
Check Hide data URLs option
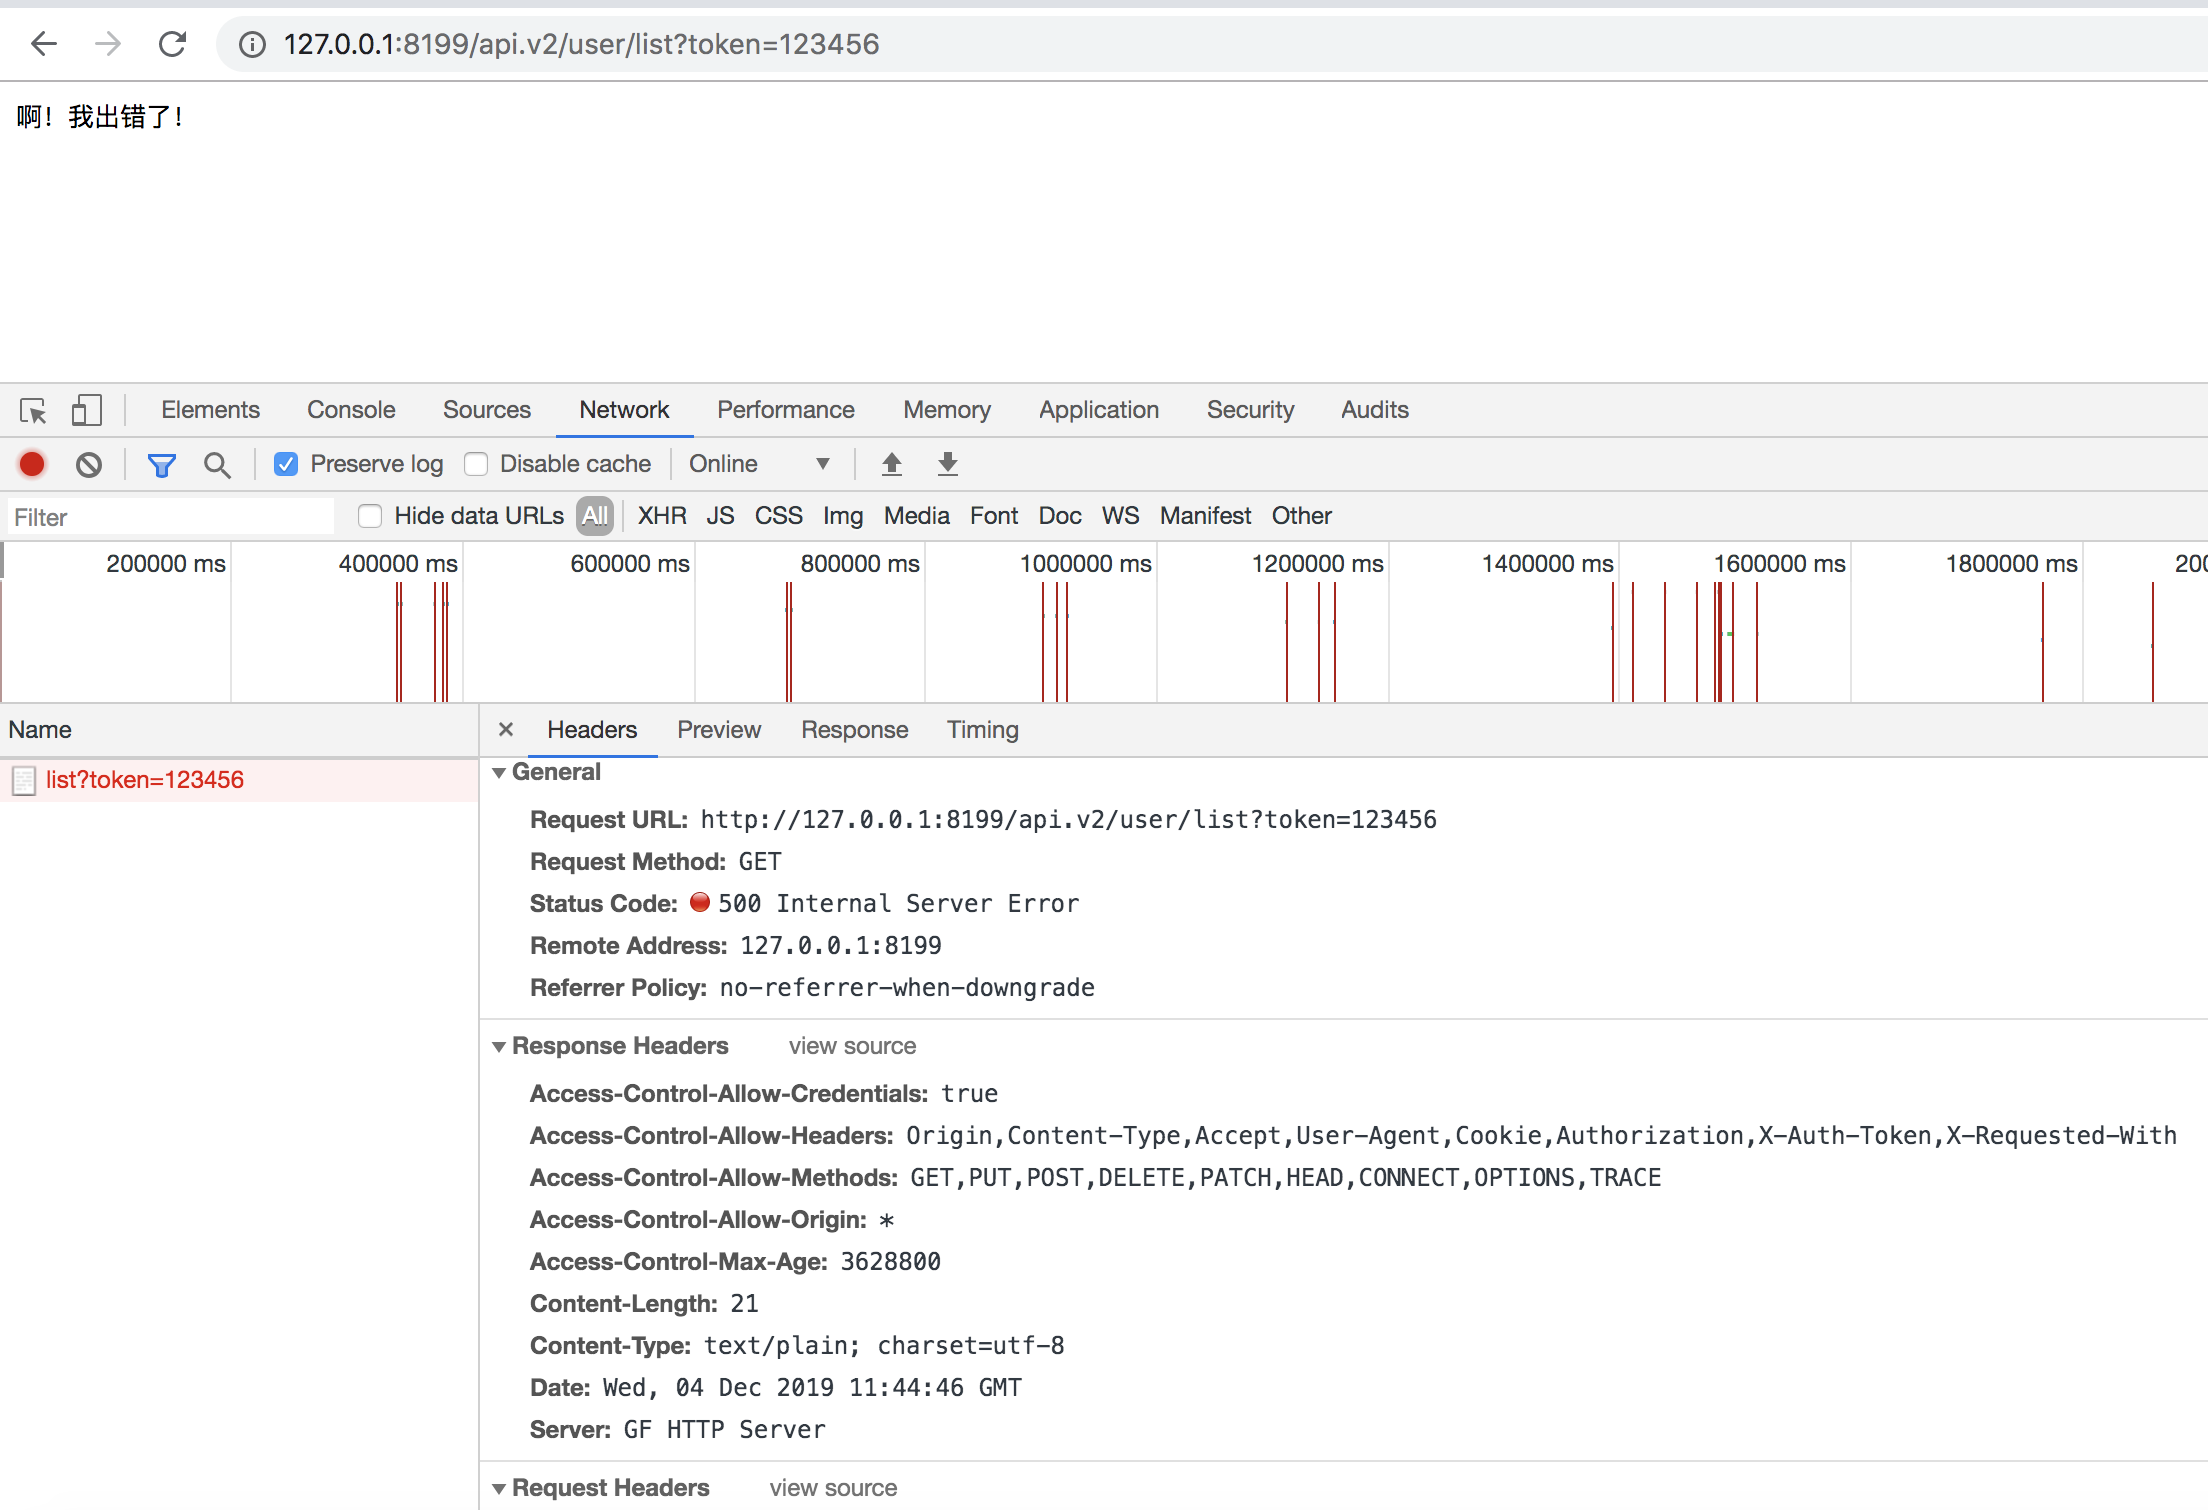pyautogui.click(x=370, y=516)
